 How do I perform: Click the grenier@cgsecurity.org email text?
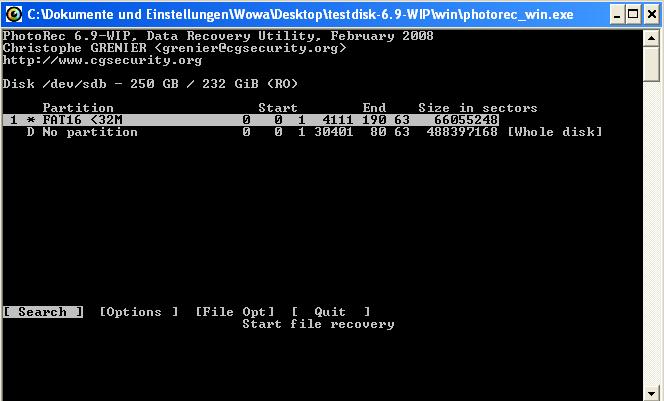(x=250, y=48)
